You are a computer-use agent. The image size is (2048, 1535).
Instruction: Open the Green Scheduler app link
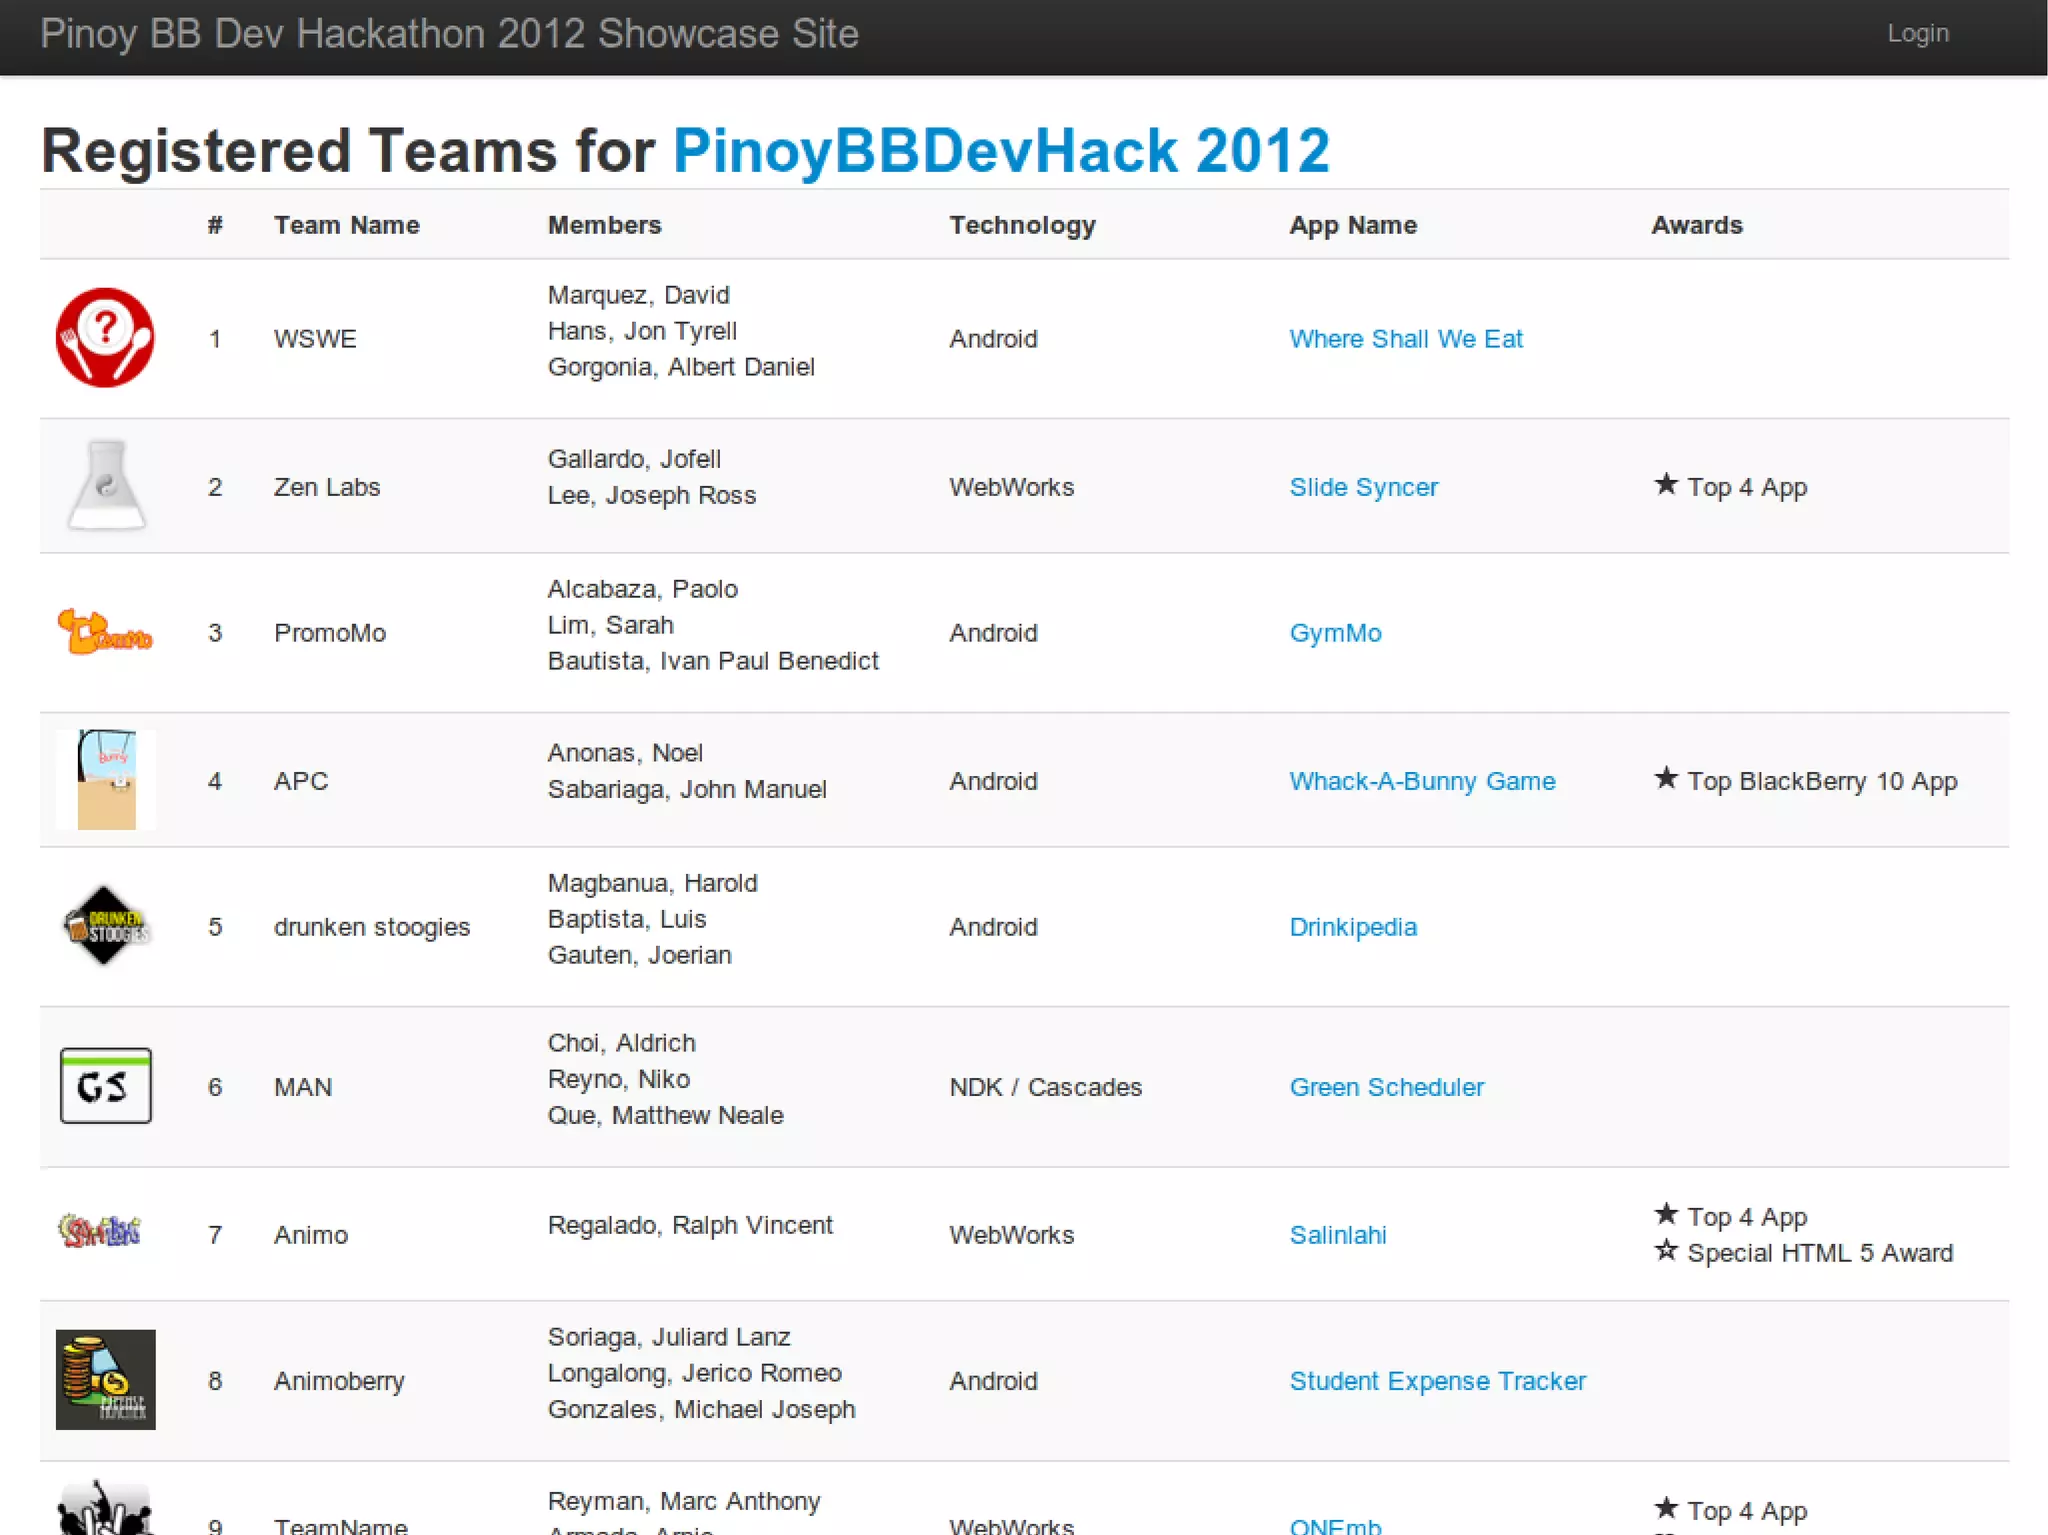1386,1087
